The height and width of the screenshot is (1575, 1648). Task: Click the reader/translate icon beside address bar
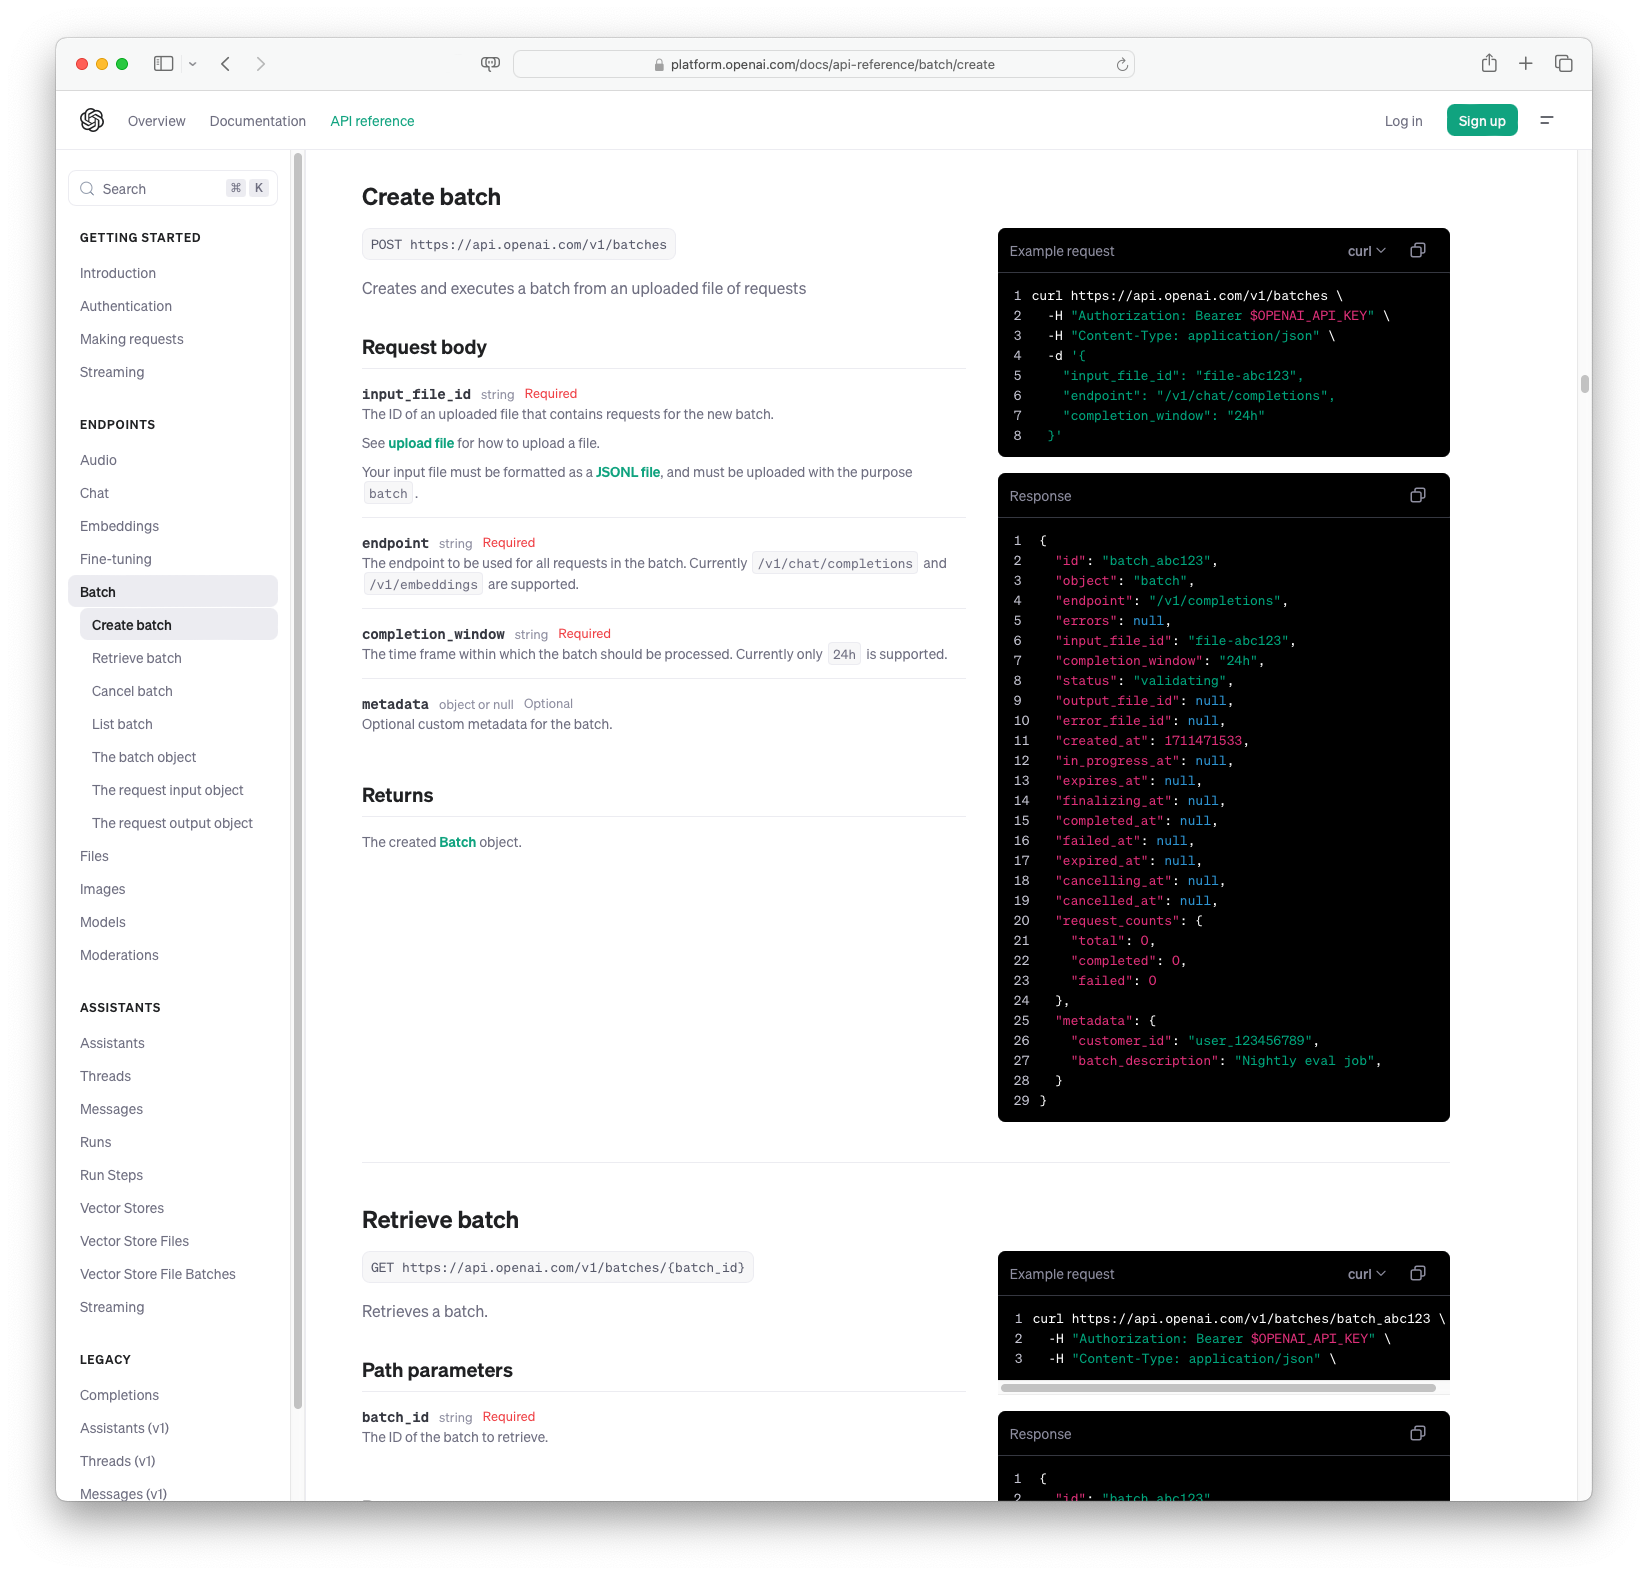click(490, 64)
